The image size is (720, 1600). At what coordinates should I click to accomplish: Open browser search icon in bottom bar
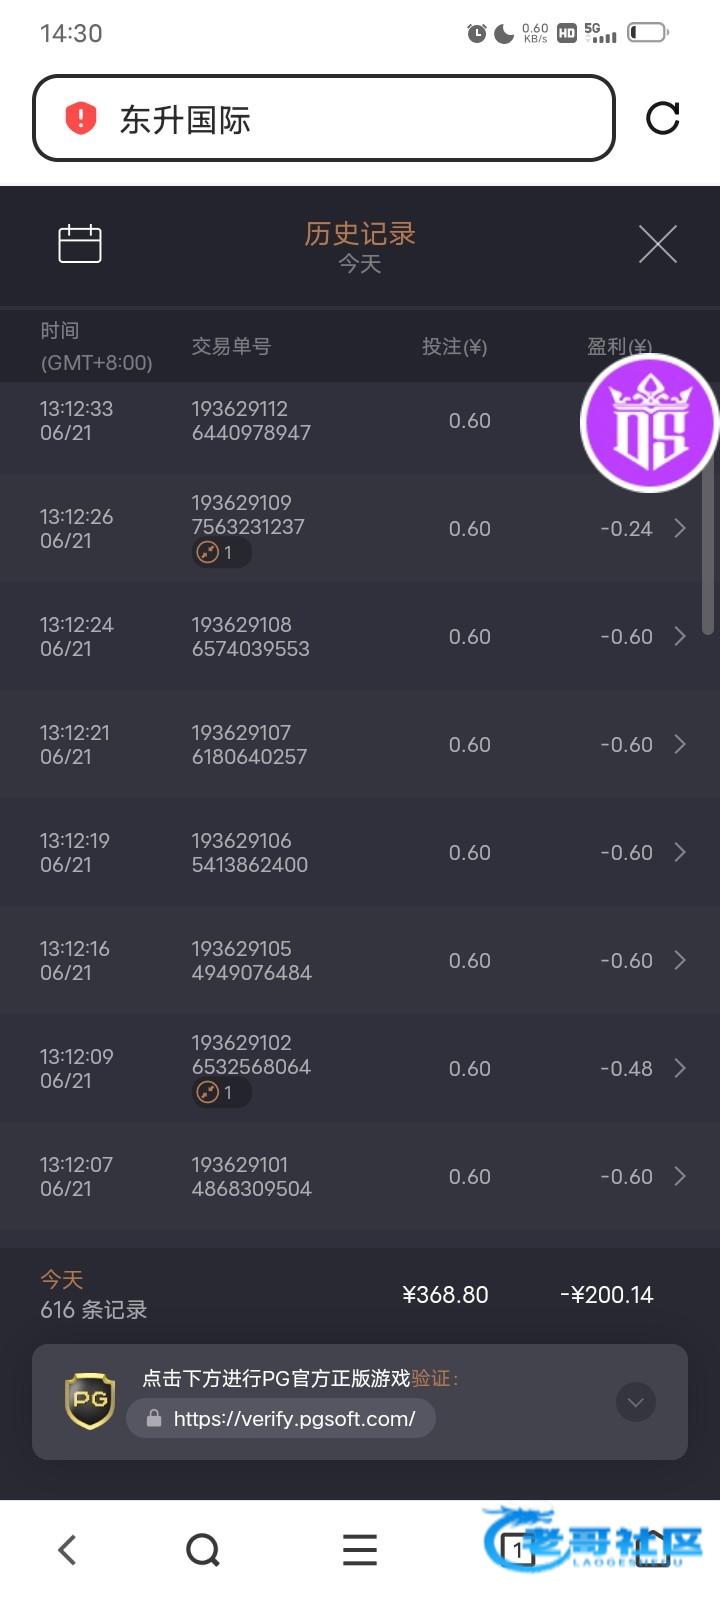tap(203, 1550)
